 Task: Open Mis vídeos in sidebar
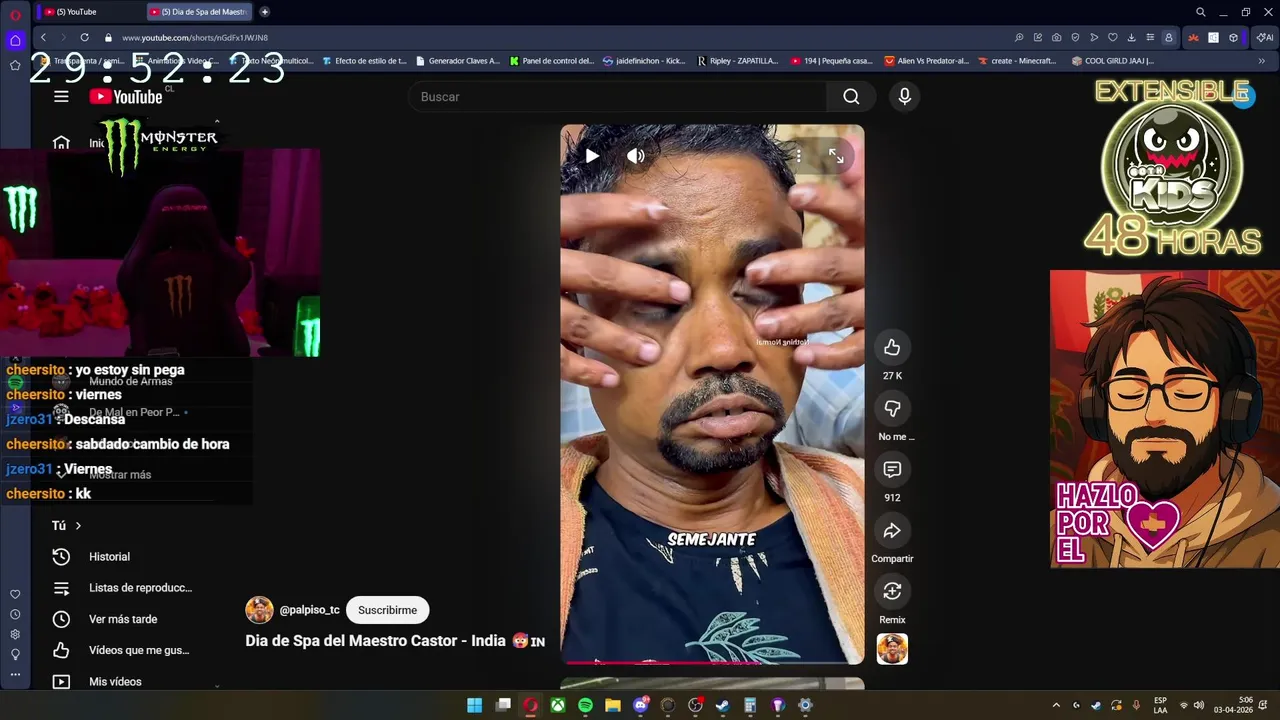(x=115, y=682)
